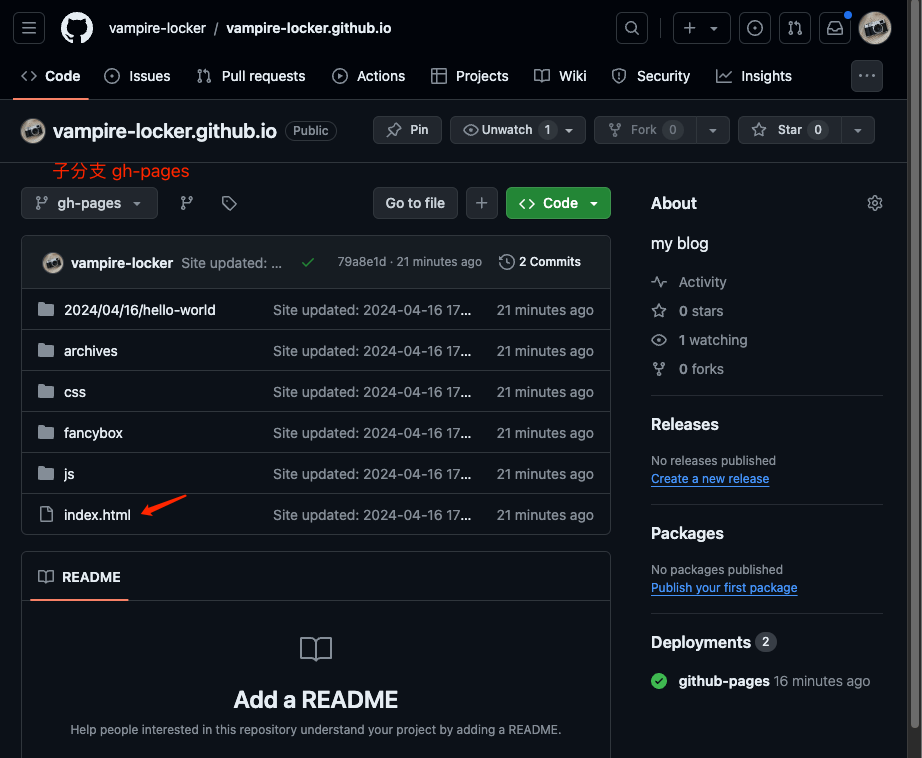Image resolution: width=922 pixels, height=758 pixels.
Task: Click the Releases heading
Action: (684, 424)
